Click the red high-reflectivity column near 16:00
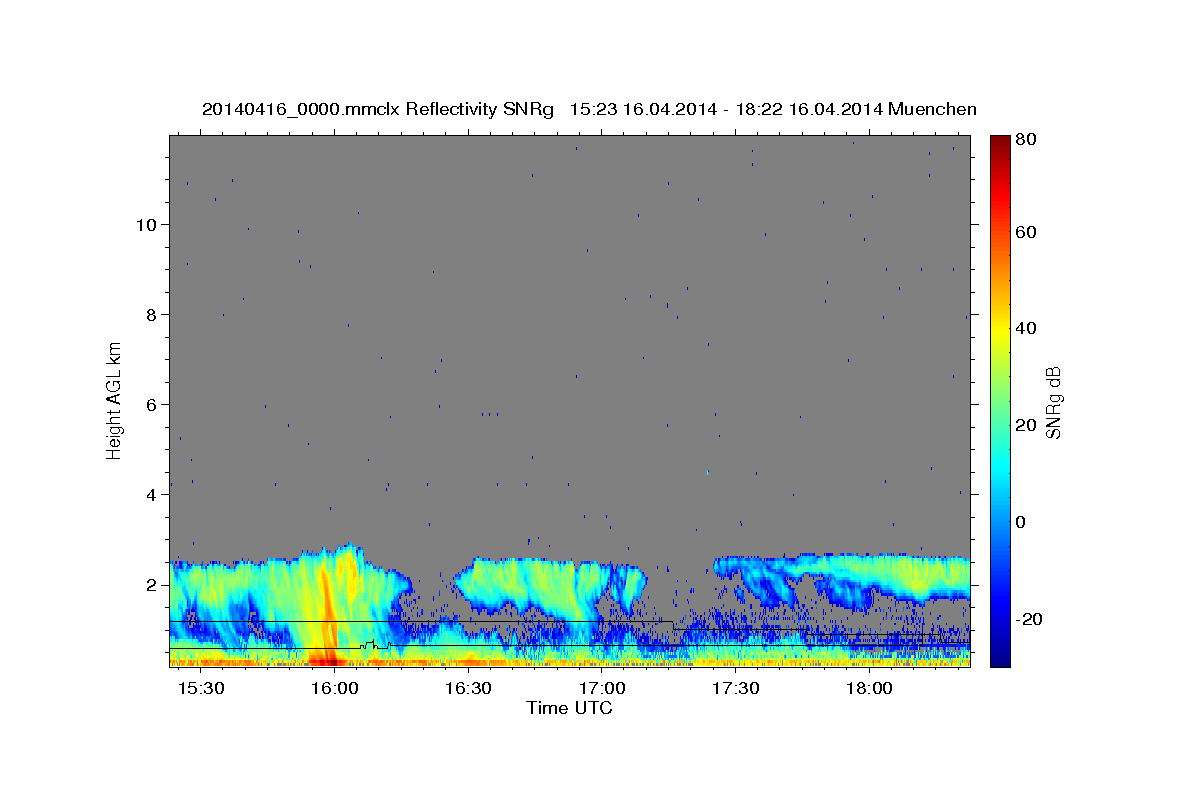The width and height of the screenshot is (1200, 800). [x=326, y=615]
